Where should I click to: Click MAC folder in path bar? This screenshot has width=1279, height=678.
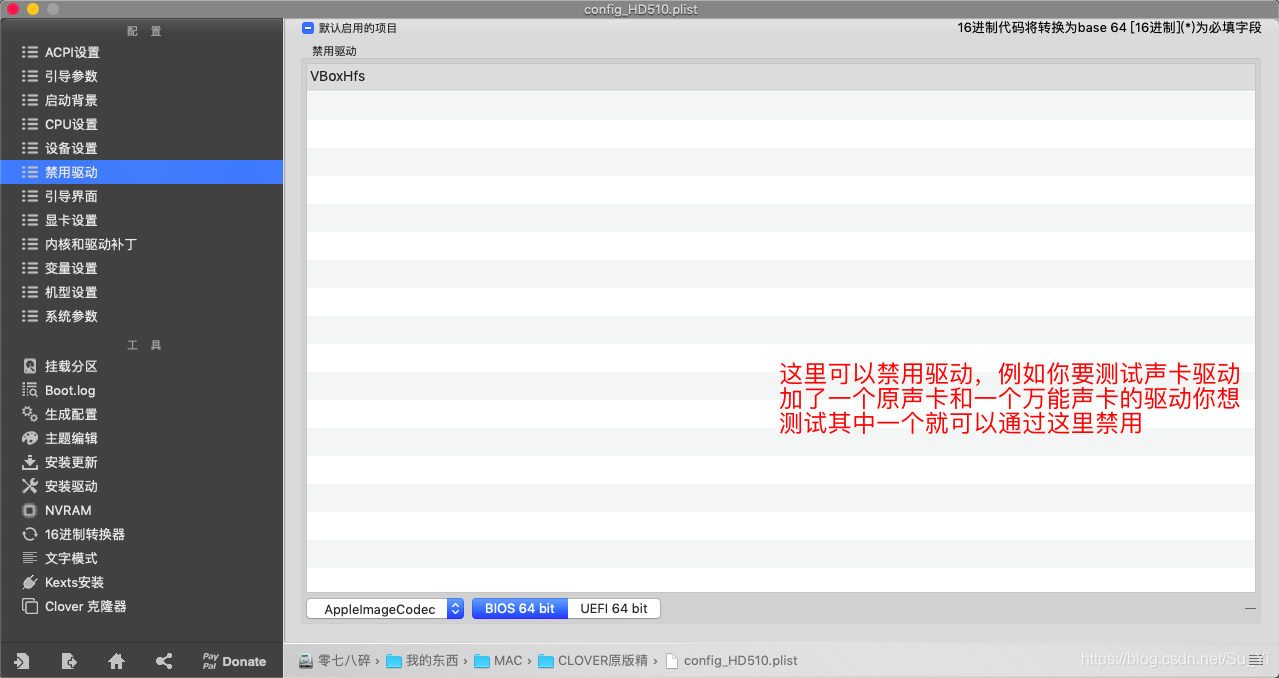498,660
